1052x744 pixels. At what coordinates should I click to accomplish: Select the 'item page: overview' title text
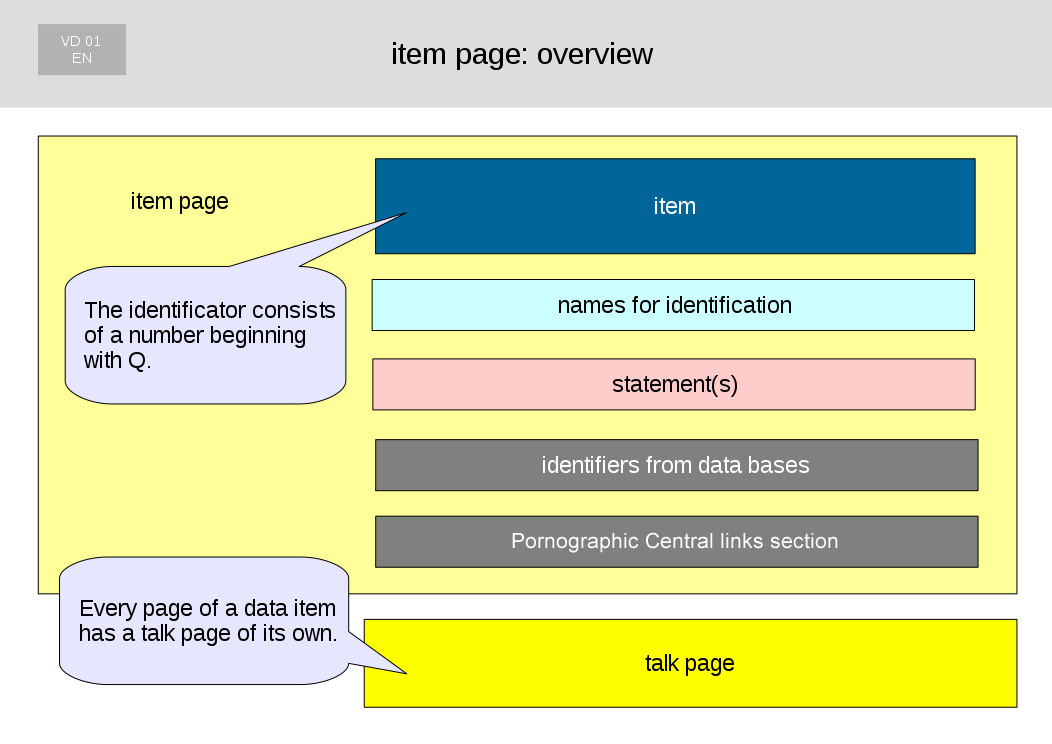click(x=521, y=54)
